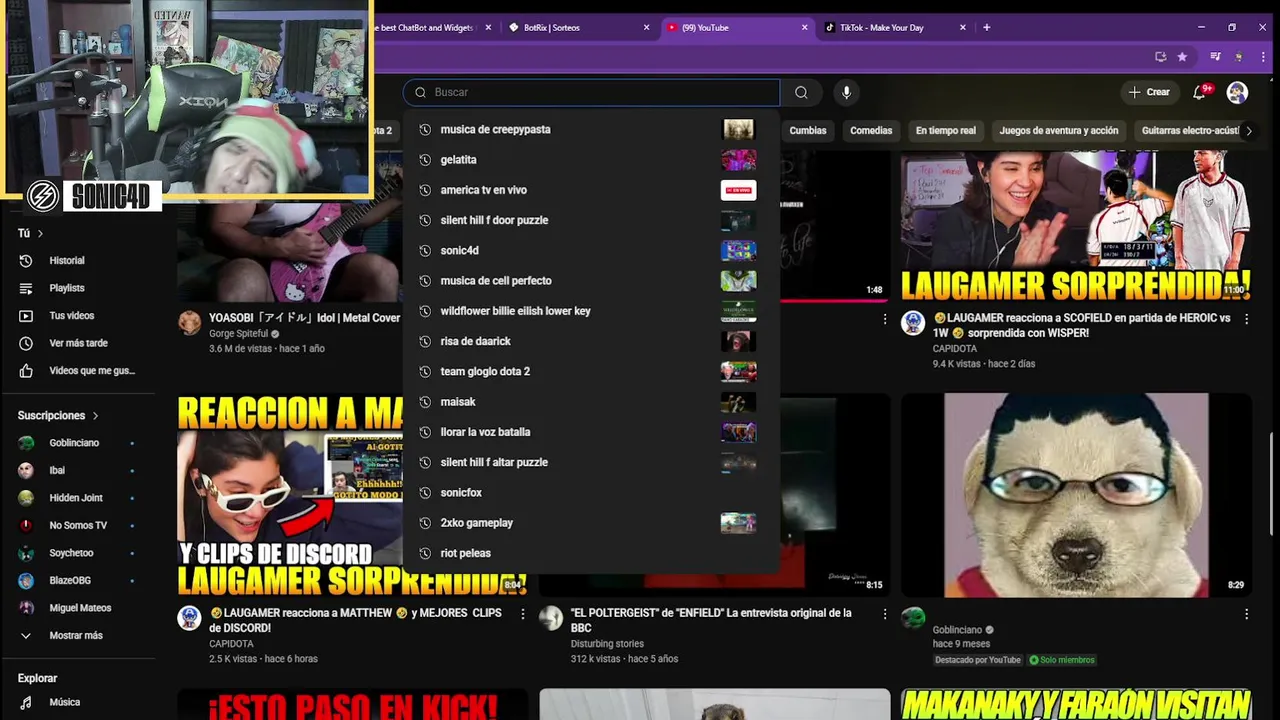The width and height of the screenshot is (1280, 720).
Task: Expand the 'Tú' section chevron
Action: [x=40, y=233]
